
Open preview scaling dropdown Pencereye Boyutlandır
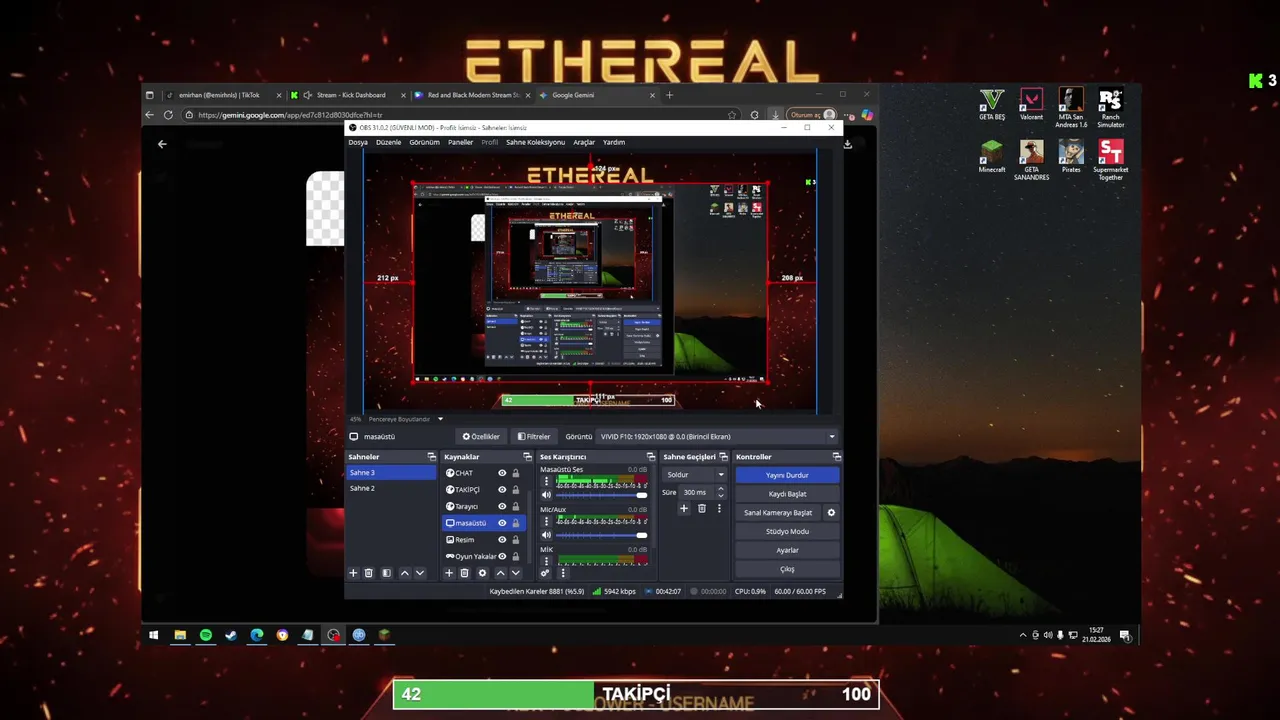(406, 419)
